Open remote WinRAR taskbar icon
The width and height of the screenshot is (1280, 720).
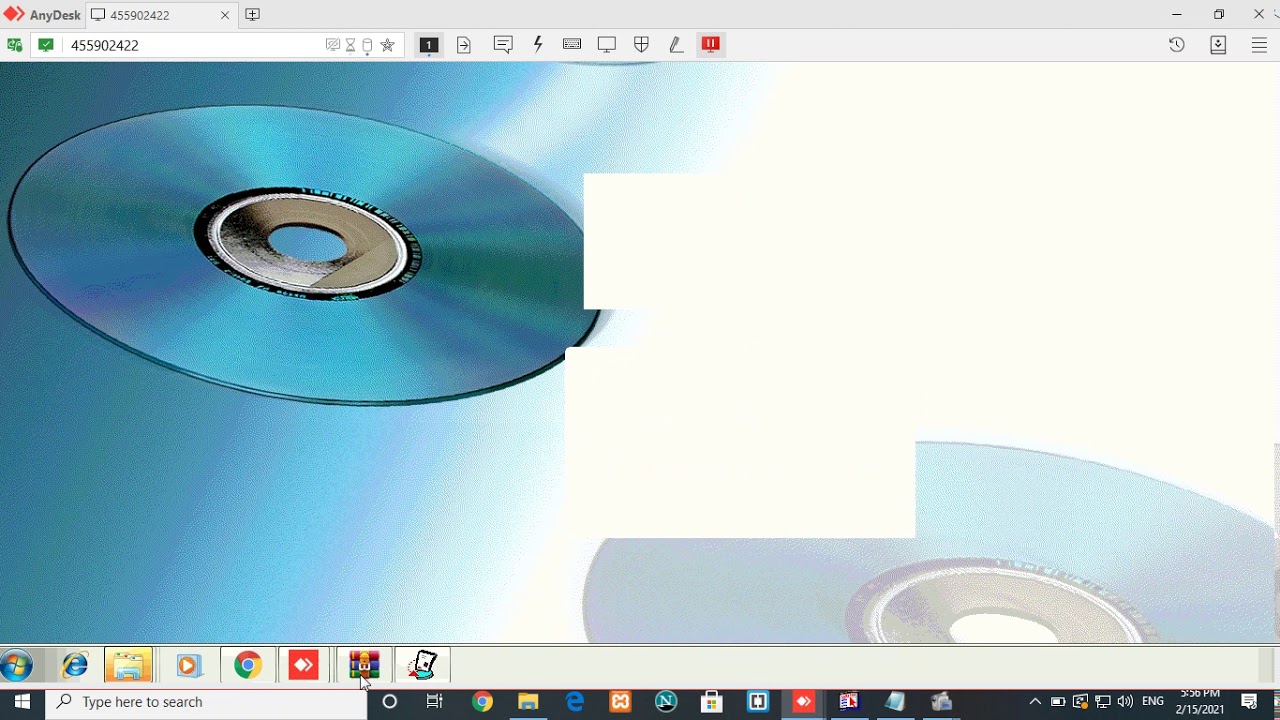(364, 665)
